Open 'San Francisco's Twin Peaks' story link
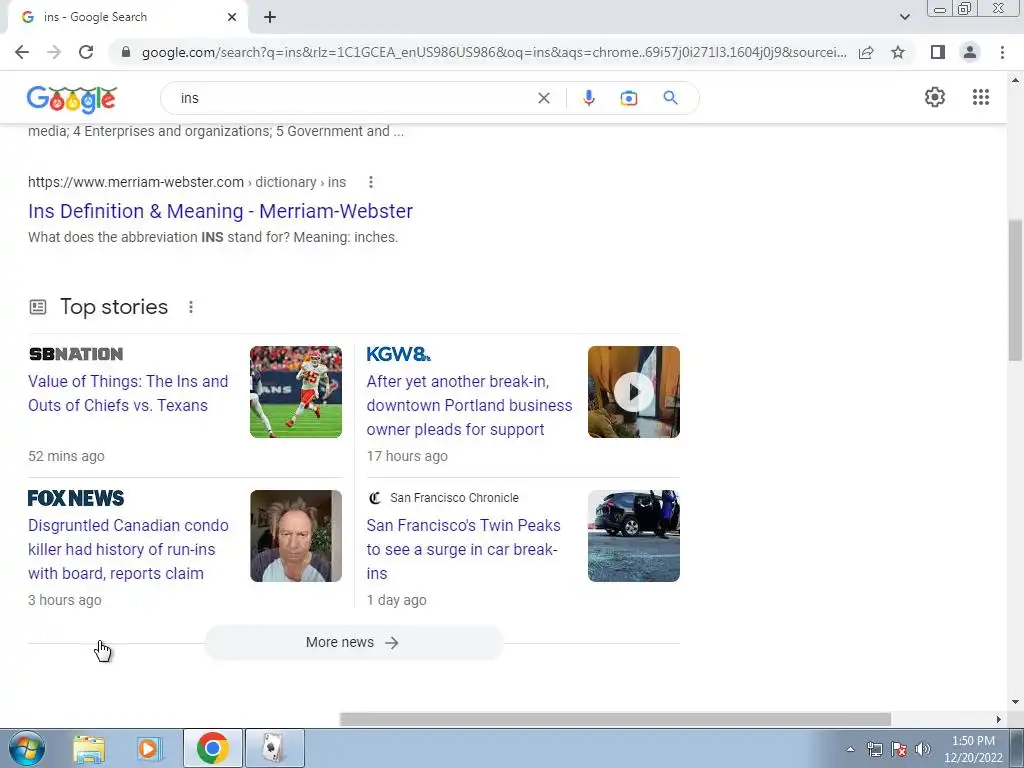1024x768 pixels. 463,549
